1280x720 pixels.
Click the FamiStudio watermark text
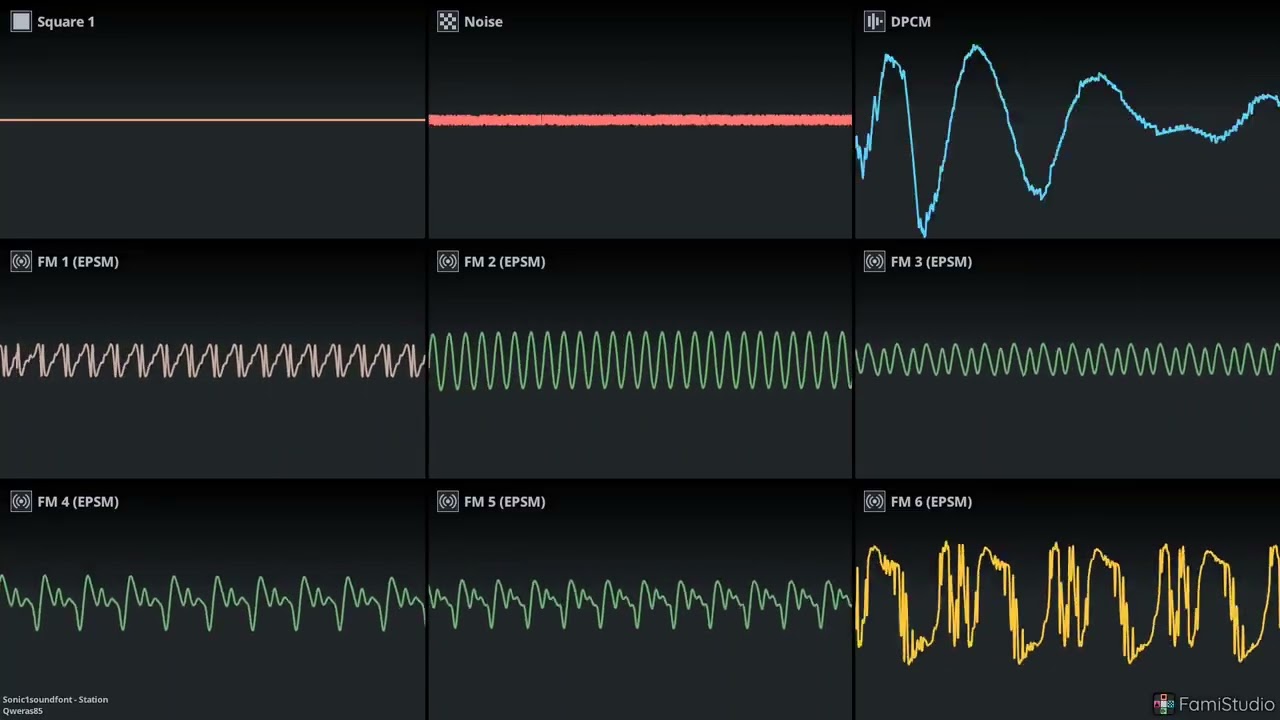(x=1227, y=704)
